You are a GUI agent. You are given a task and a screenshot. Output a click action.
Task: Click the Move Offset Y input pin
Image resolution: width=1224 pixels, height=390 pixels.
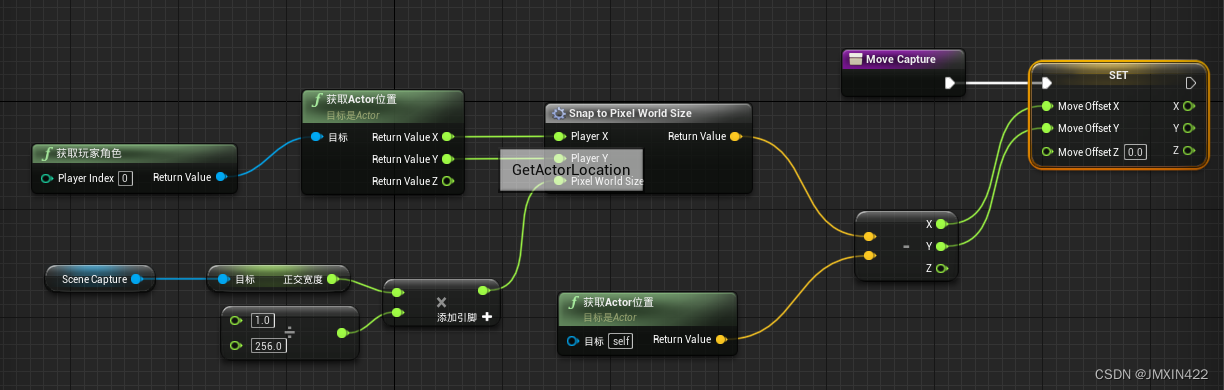pyautogui.click(x=1047, y=128)
